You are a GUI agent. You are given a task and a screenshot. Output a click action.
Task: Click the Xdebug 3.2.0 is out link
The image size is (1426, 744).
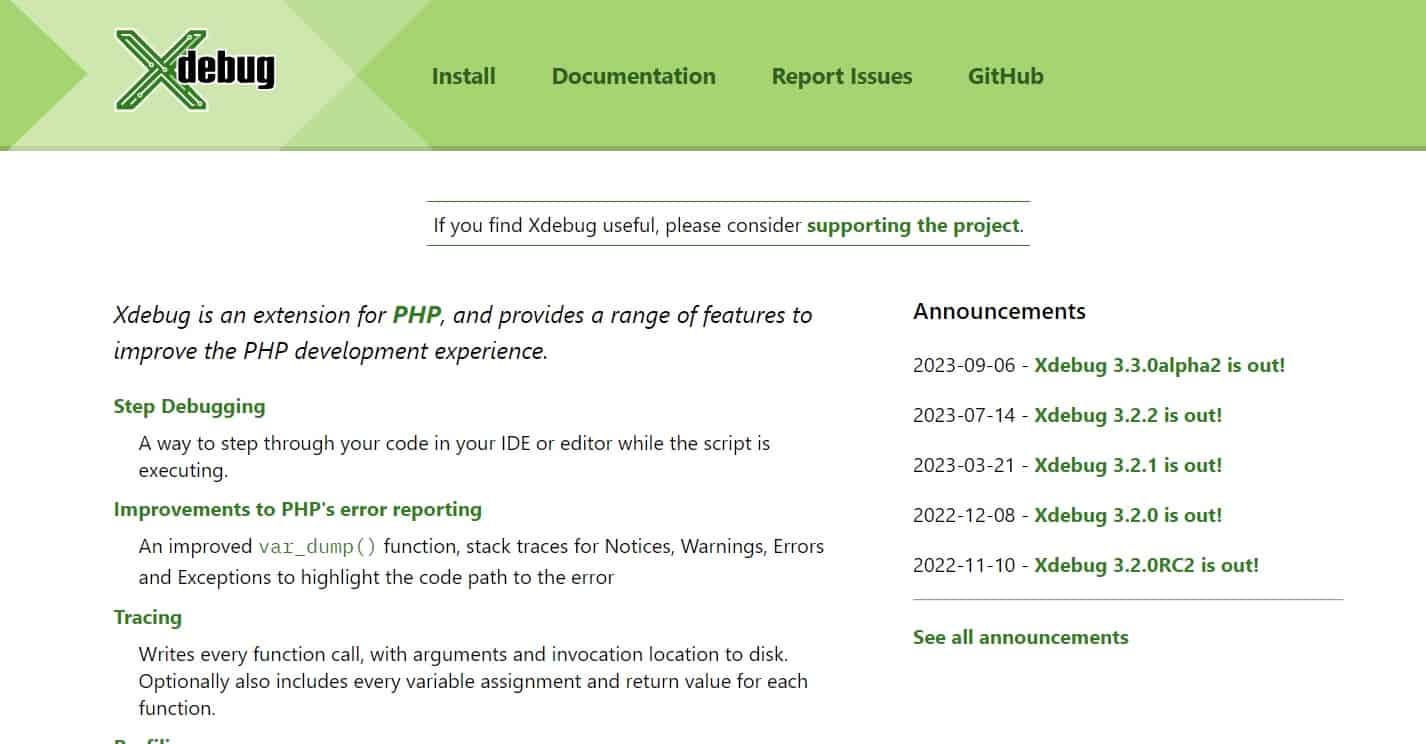point(1127,516)
